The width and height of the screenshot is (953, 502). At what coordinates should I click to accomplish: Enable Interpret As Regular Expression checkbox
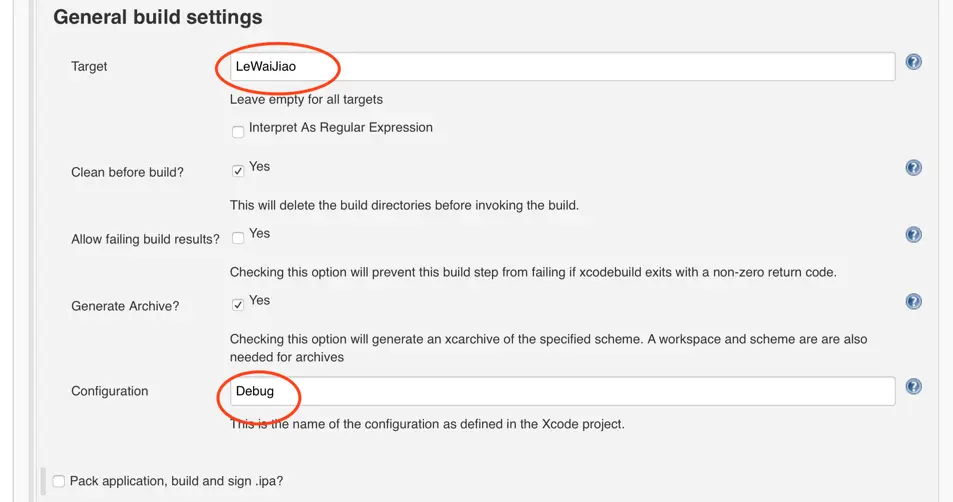pyautogui.click(x=238, y=132)
